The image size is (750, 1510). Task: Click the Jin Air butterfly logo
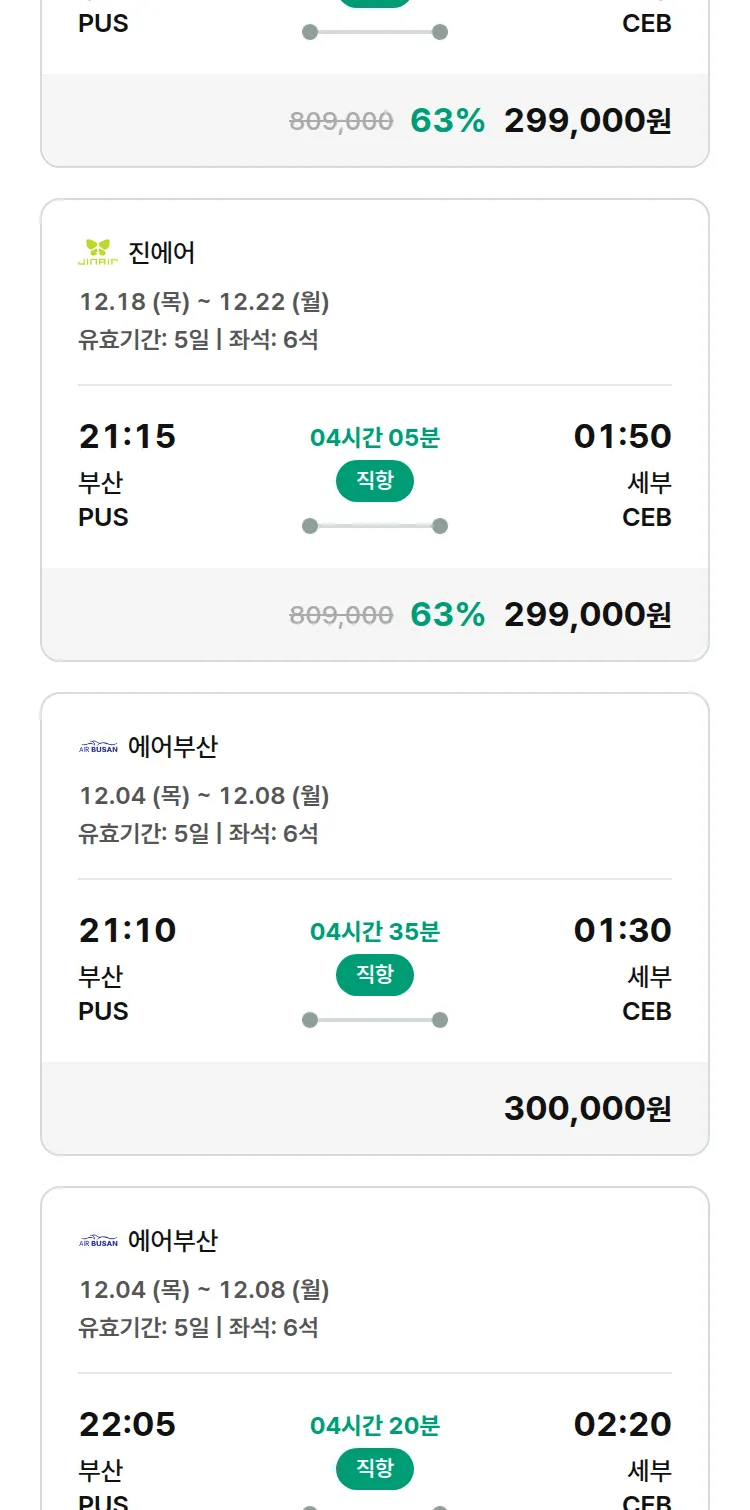pos(98,252)
